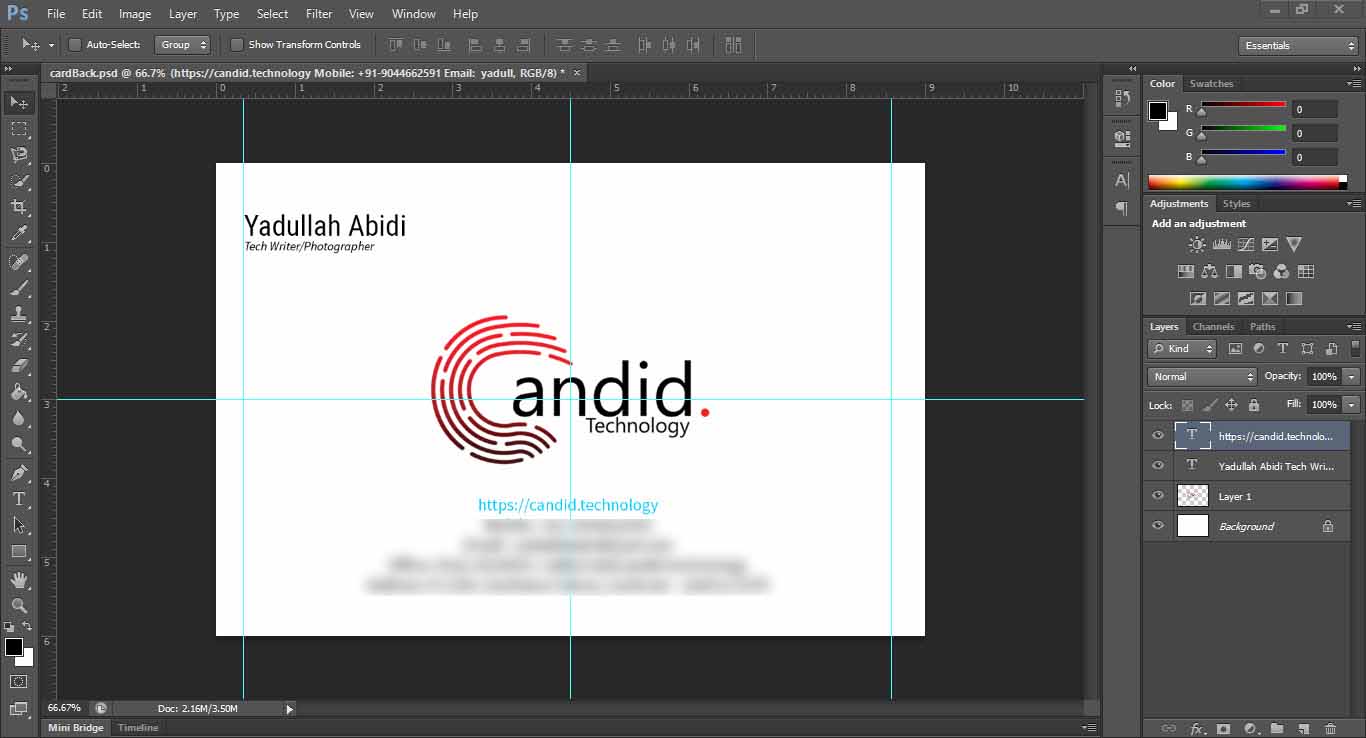Select the Rectangular Marquee tool
Screen dimensions: 1366x738
point(19,129)
